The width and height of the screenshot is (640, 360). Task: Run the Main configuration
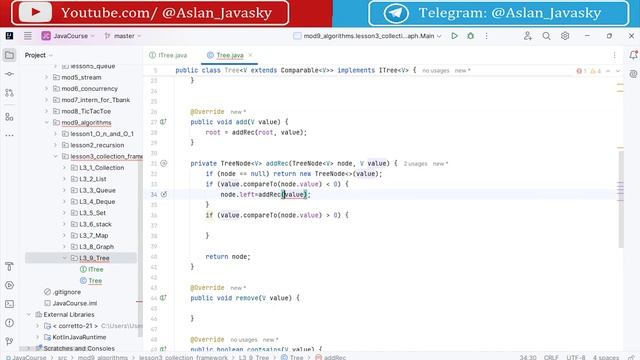(x=454, y=36)
